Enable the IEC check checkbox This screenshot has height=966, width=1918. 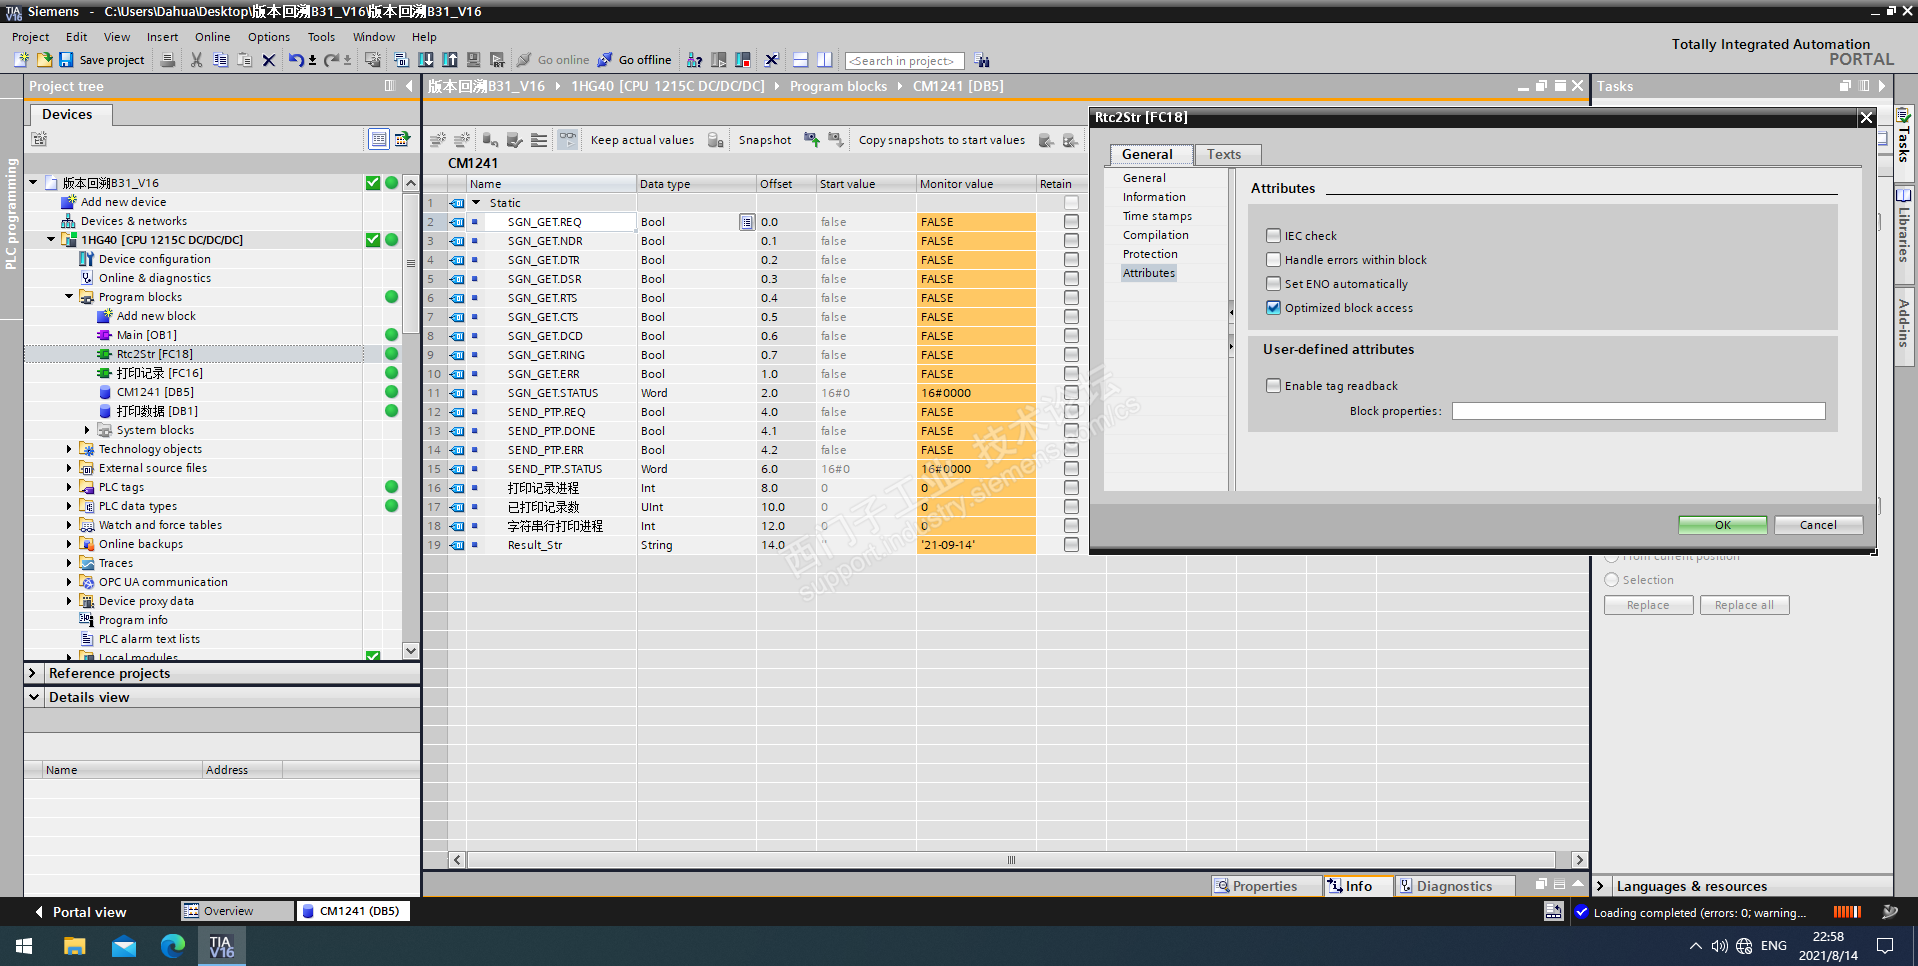coord(1273,236)
